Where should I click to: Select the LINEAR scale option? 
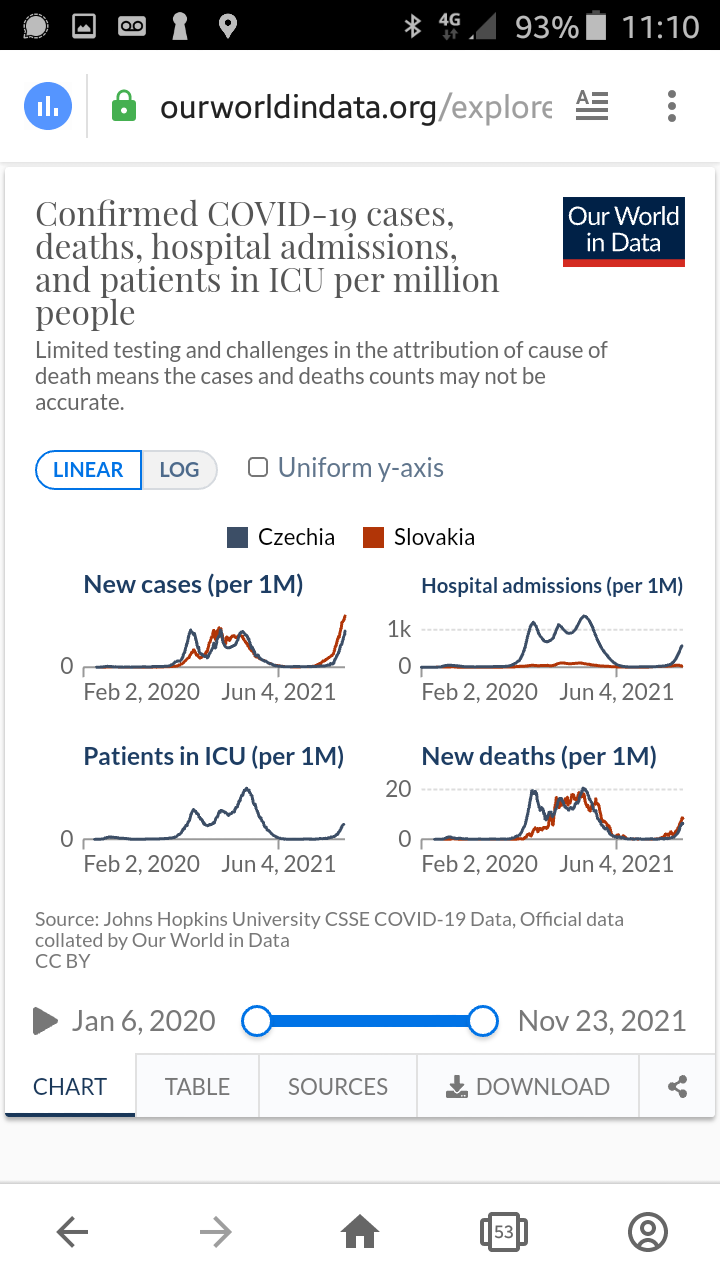pos(88,470)
